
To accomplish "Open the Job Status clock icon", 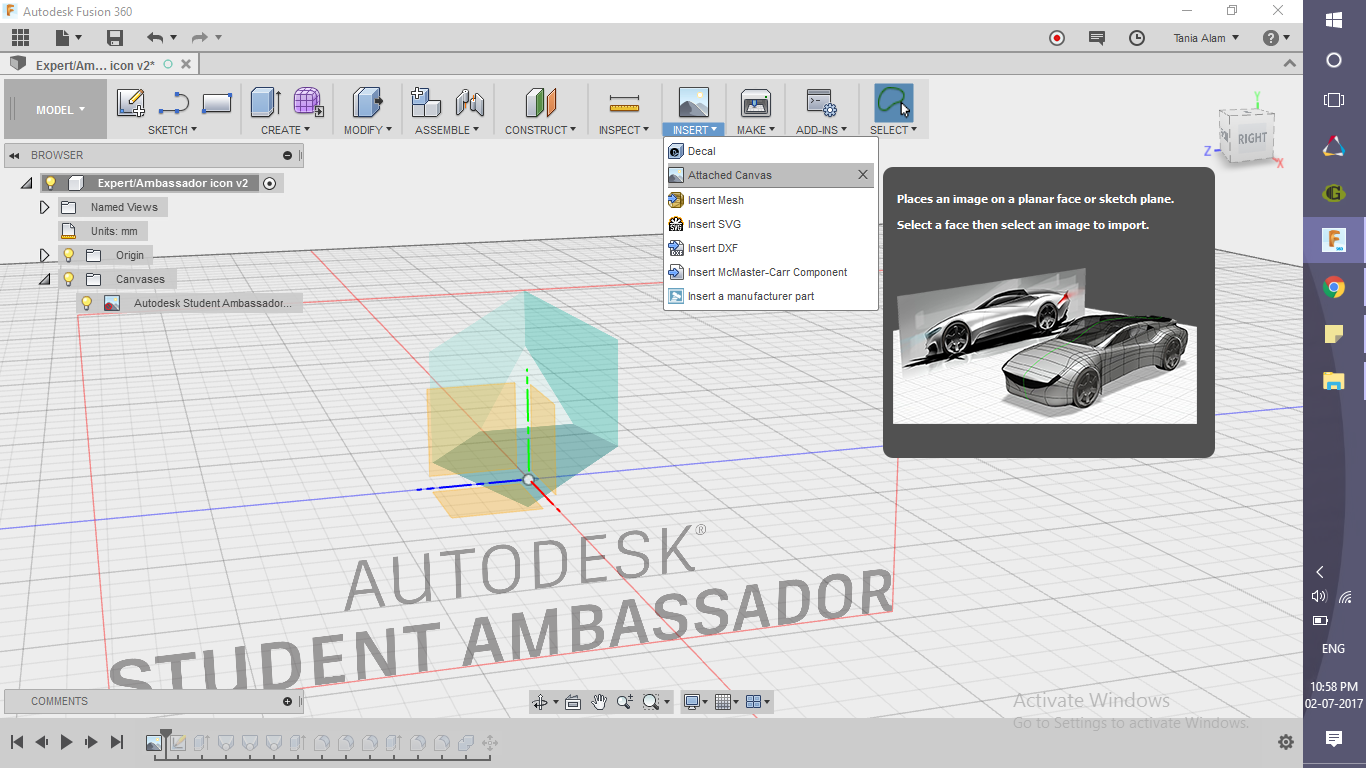I will point(1137,38).
